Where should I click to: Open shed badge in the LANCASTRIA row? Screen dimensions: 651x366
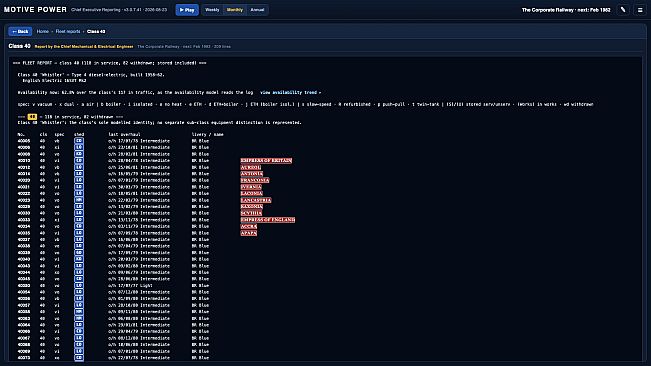79,200
